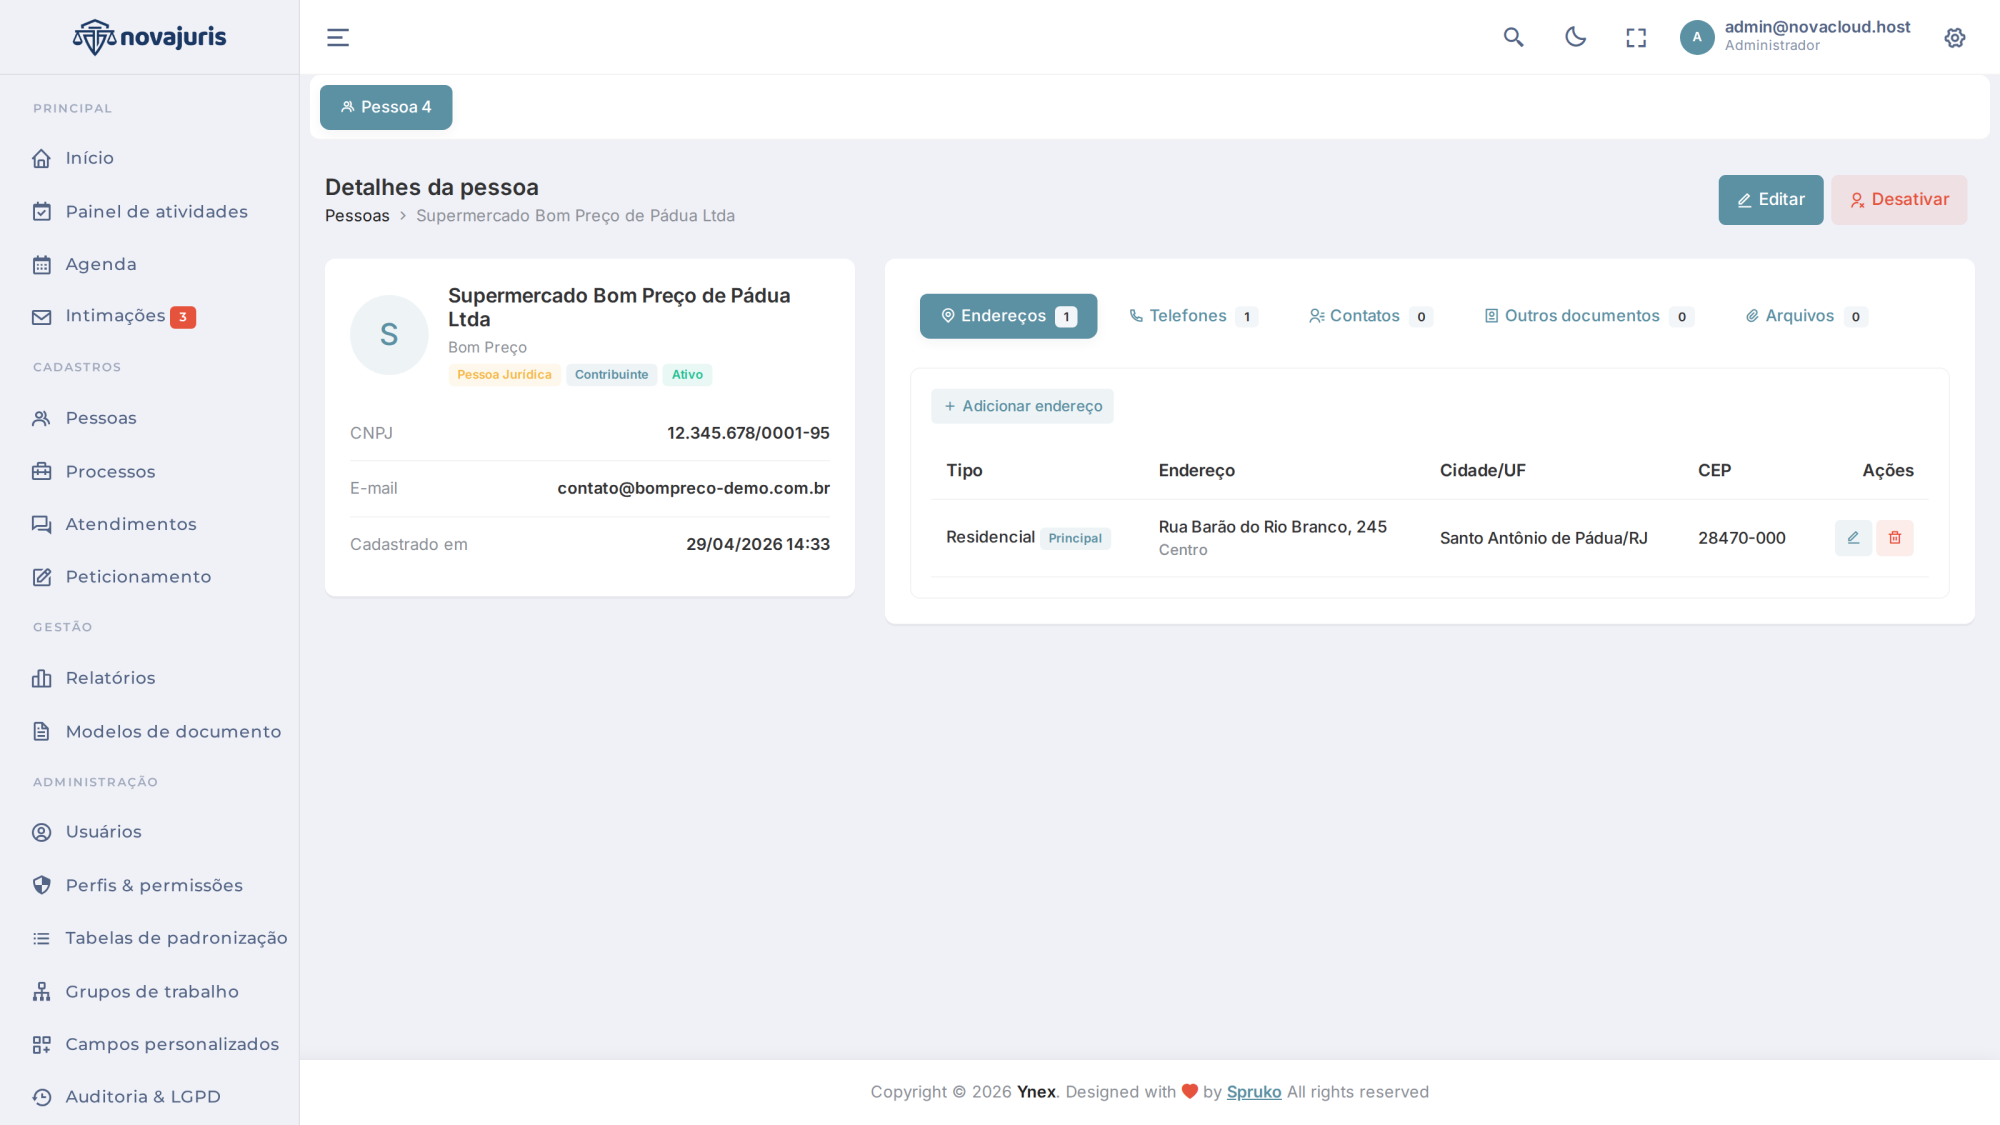Select CNPJ value 12.345.678/0001-95

(x=748, y=433)
